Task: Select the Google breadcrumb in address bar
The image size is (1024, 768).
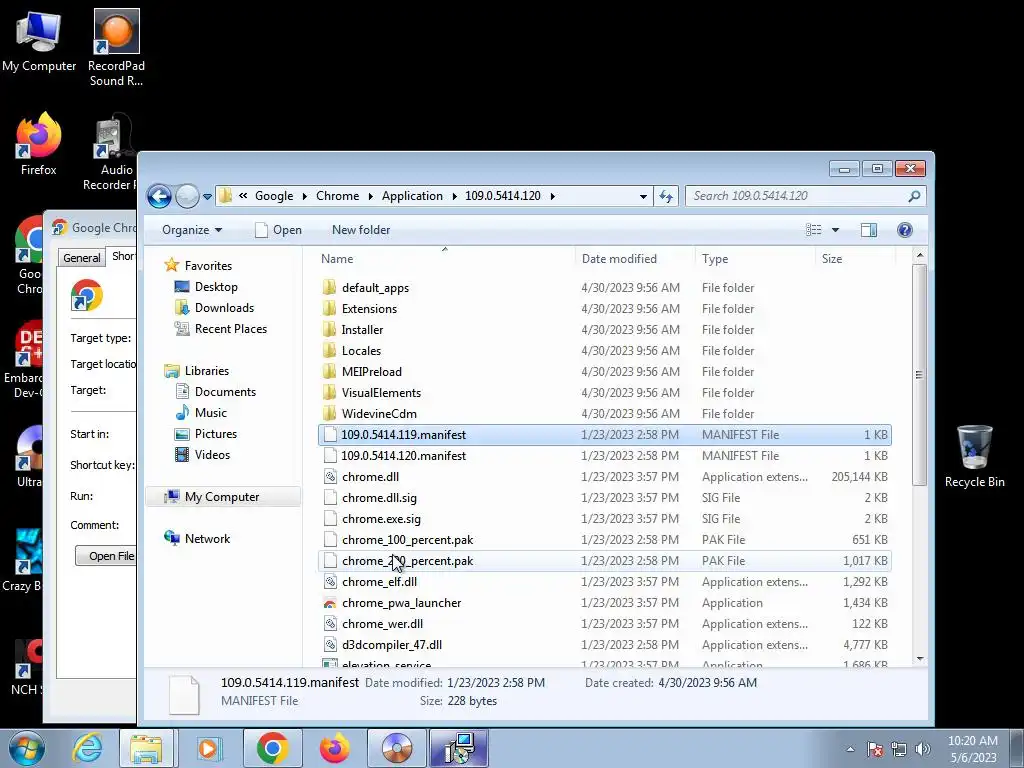Action: [274, 196]
